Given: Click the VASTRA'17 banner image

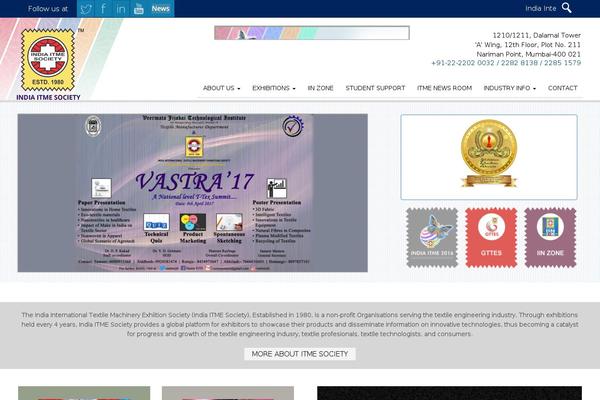Looking at the screenshot, I should point(192,193).
